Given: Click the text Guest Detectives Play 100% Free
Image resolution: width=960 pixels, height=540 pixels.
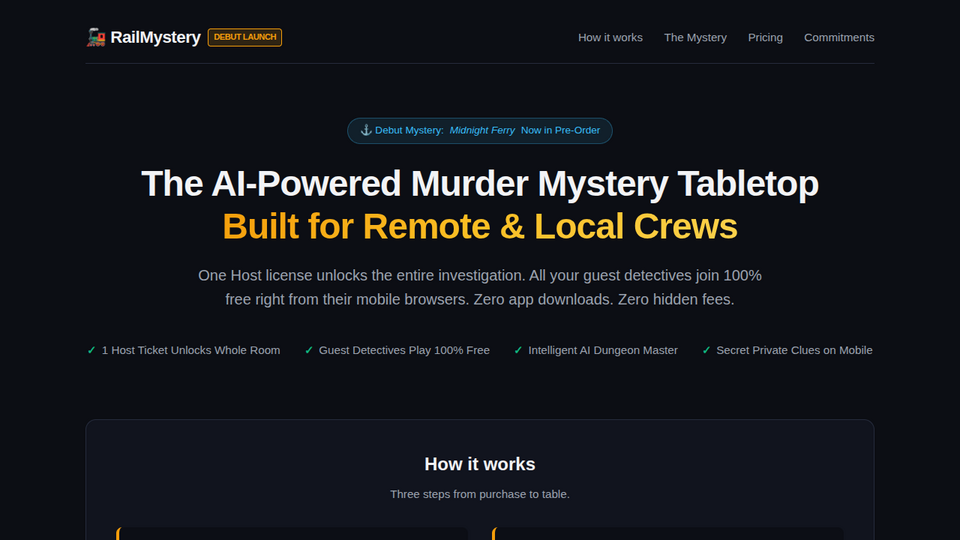Looking at the screenshot, I should click(404, 350).
